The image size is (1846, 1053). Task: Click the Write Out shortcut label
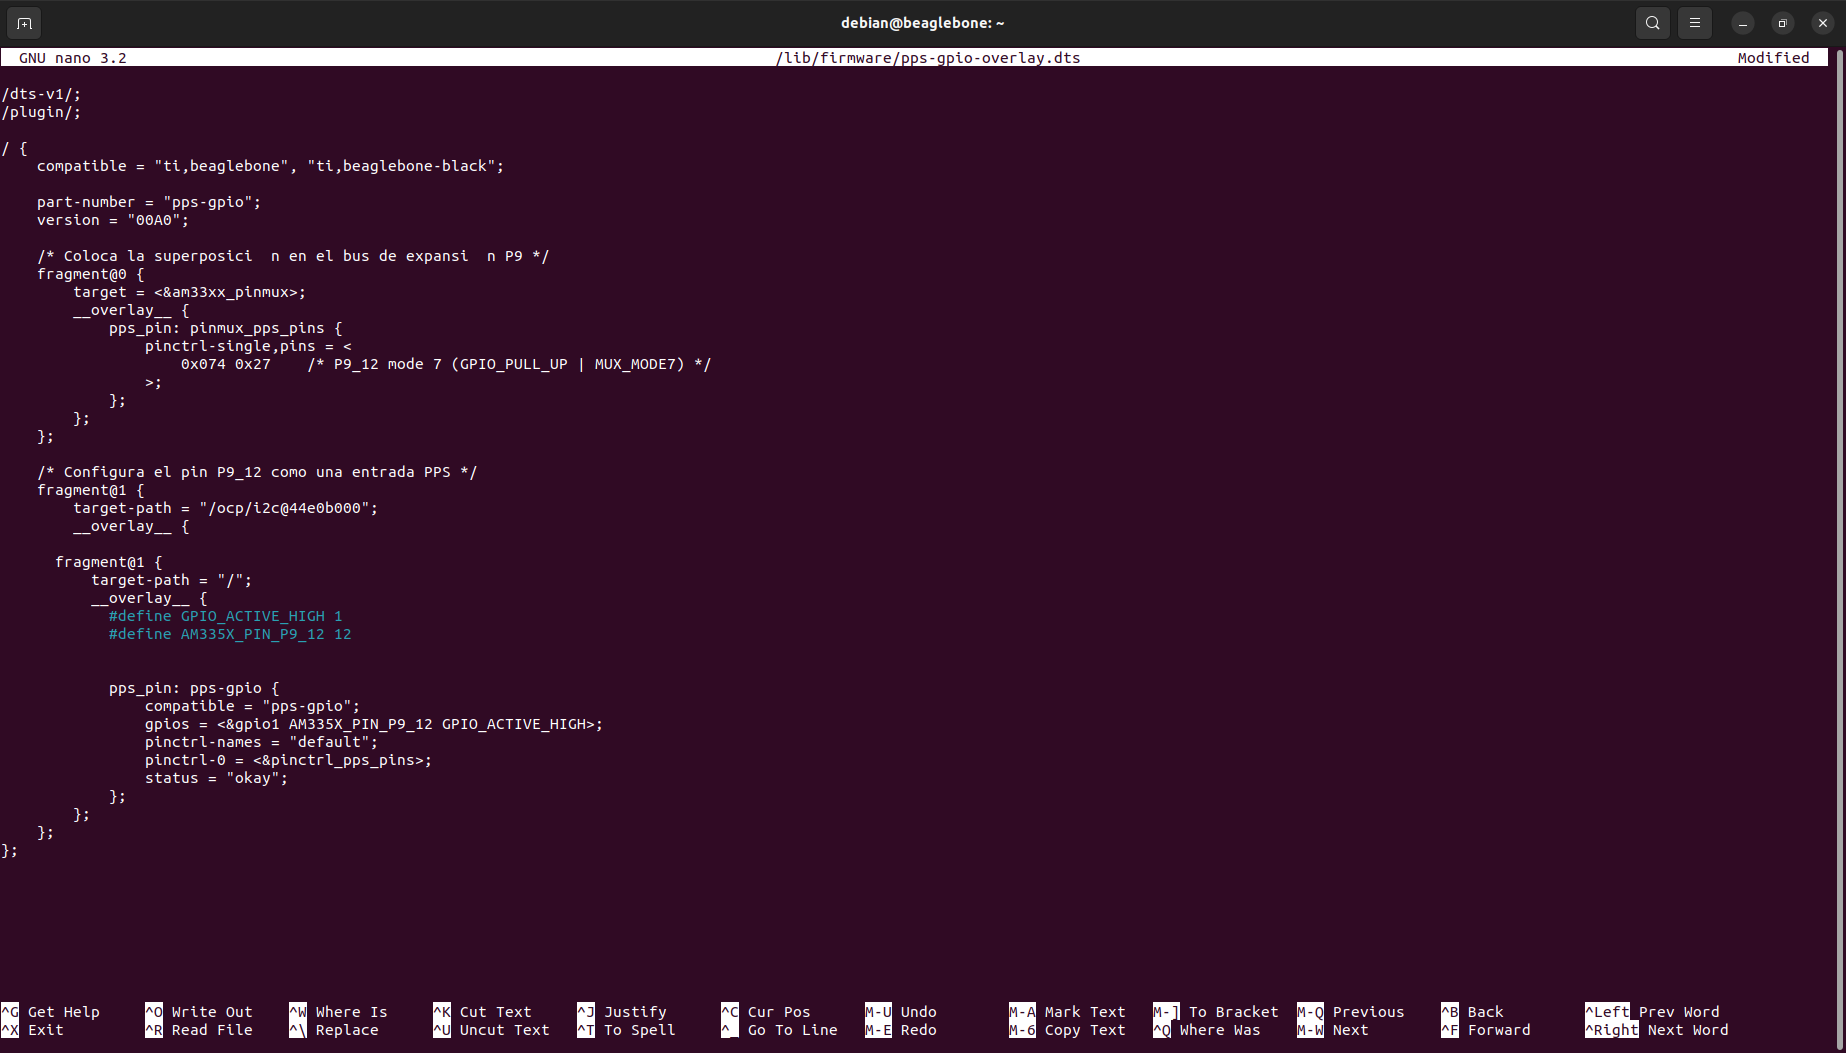click(212, 1012)
